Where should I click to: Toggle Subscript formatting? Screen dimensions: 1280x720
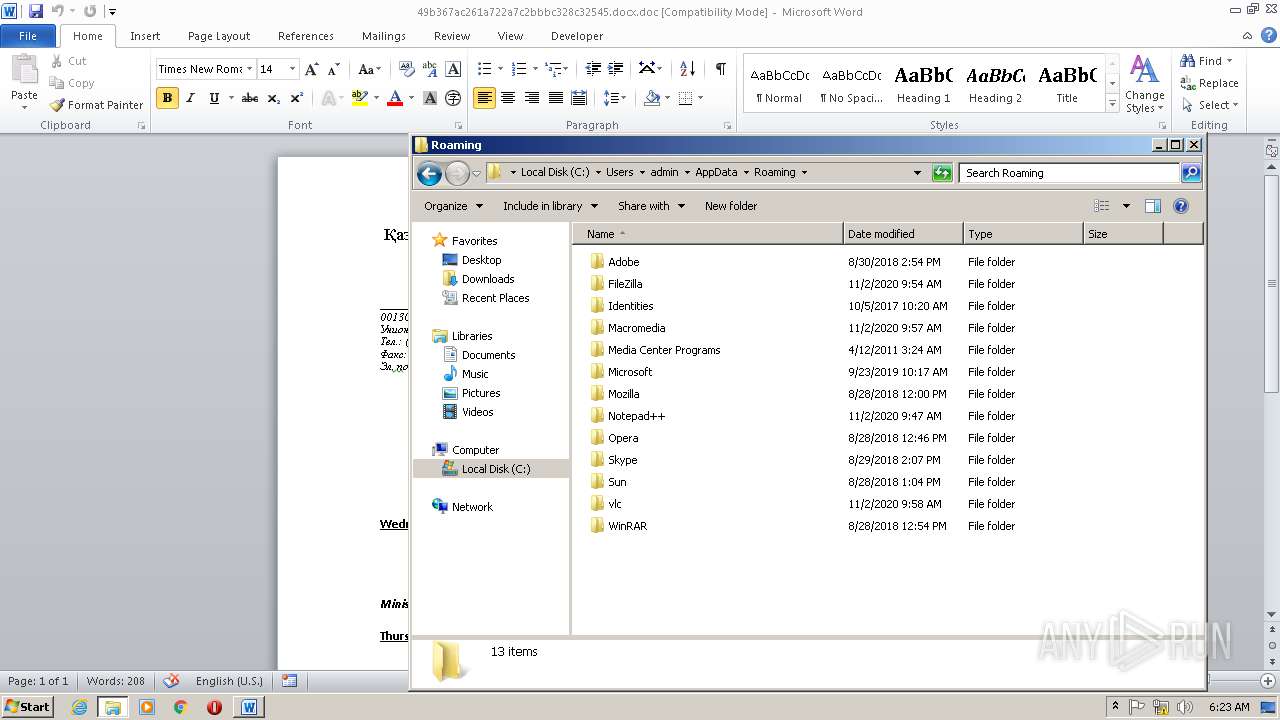pos(273,98)
